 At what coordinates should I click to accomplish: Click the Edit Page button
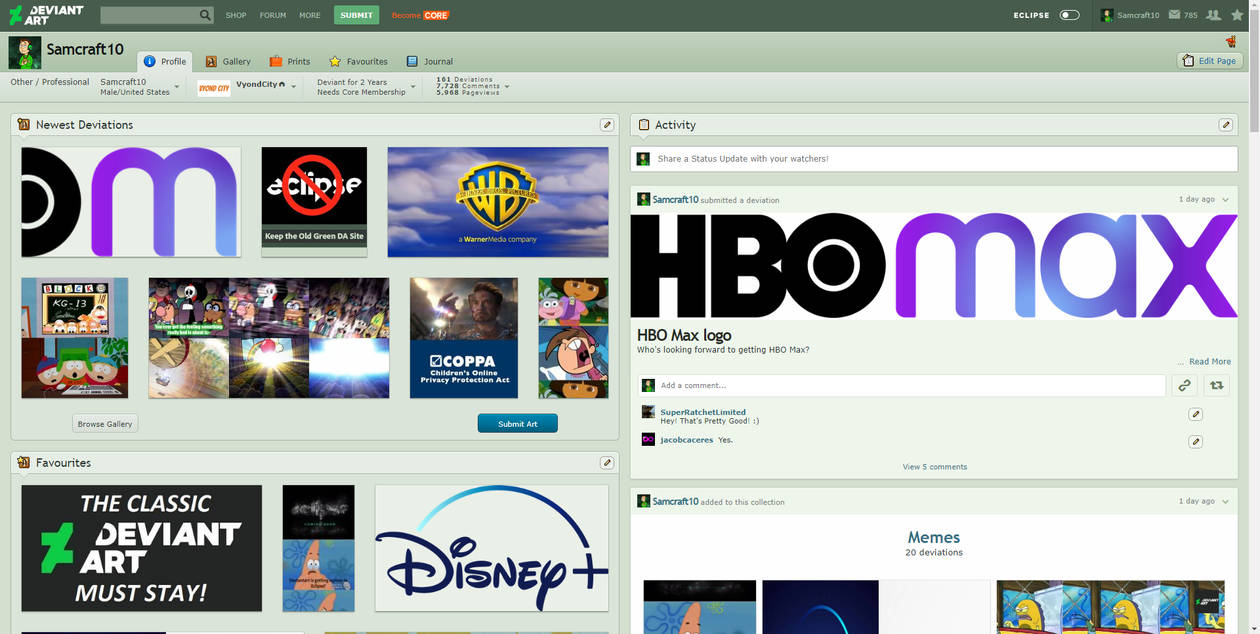click(1210, 61)
